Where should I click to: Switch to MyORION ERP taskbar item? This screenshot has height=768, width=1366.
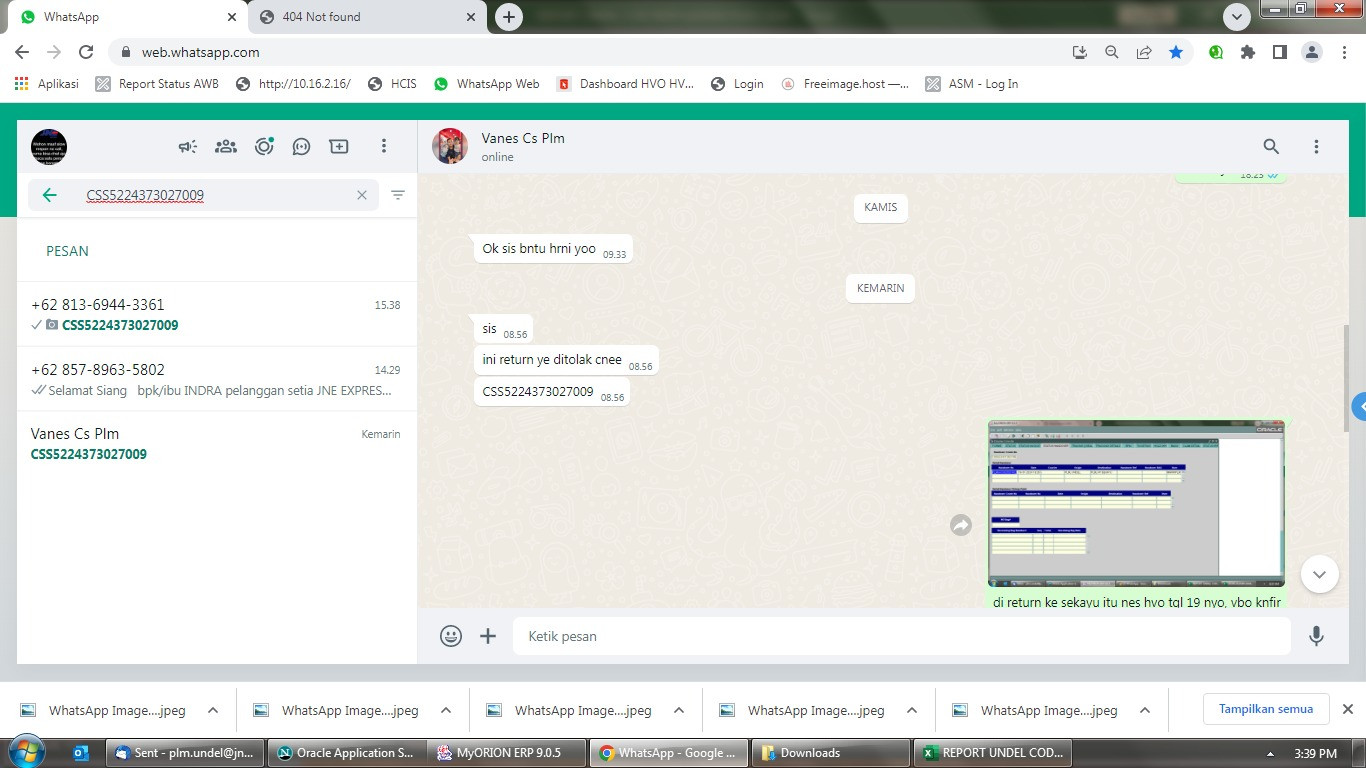507,753
